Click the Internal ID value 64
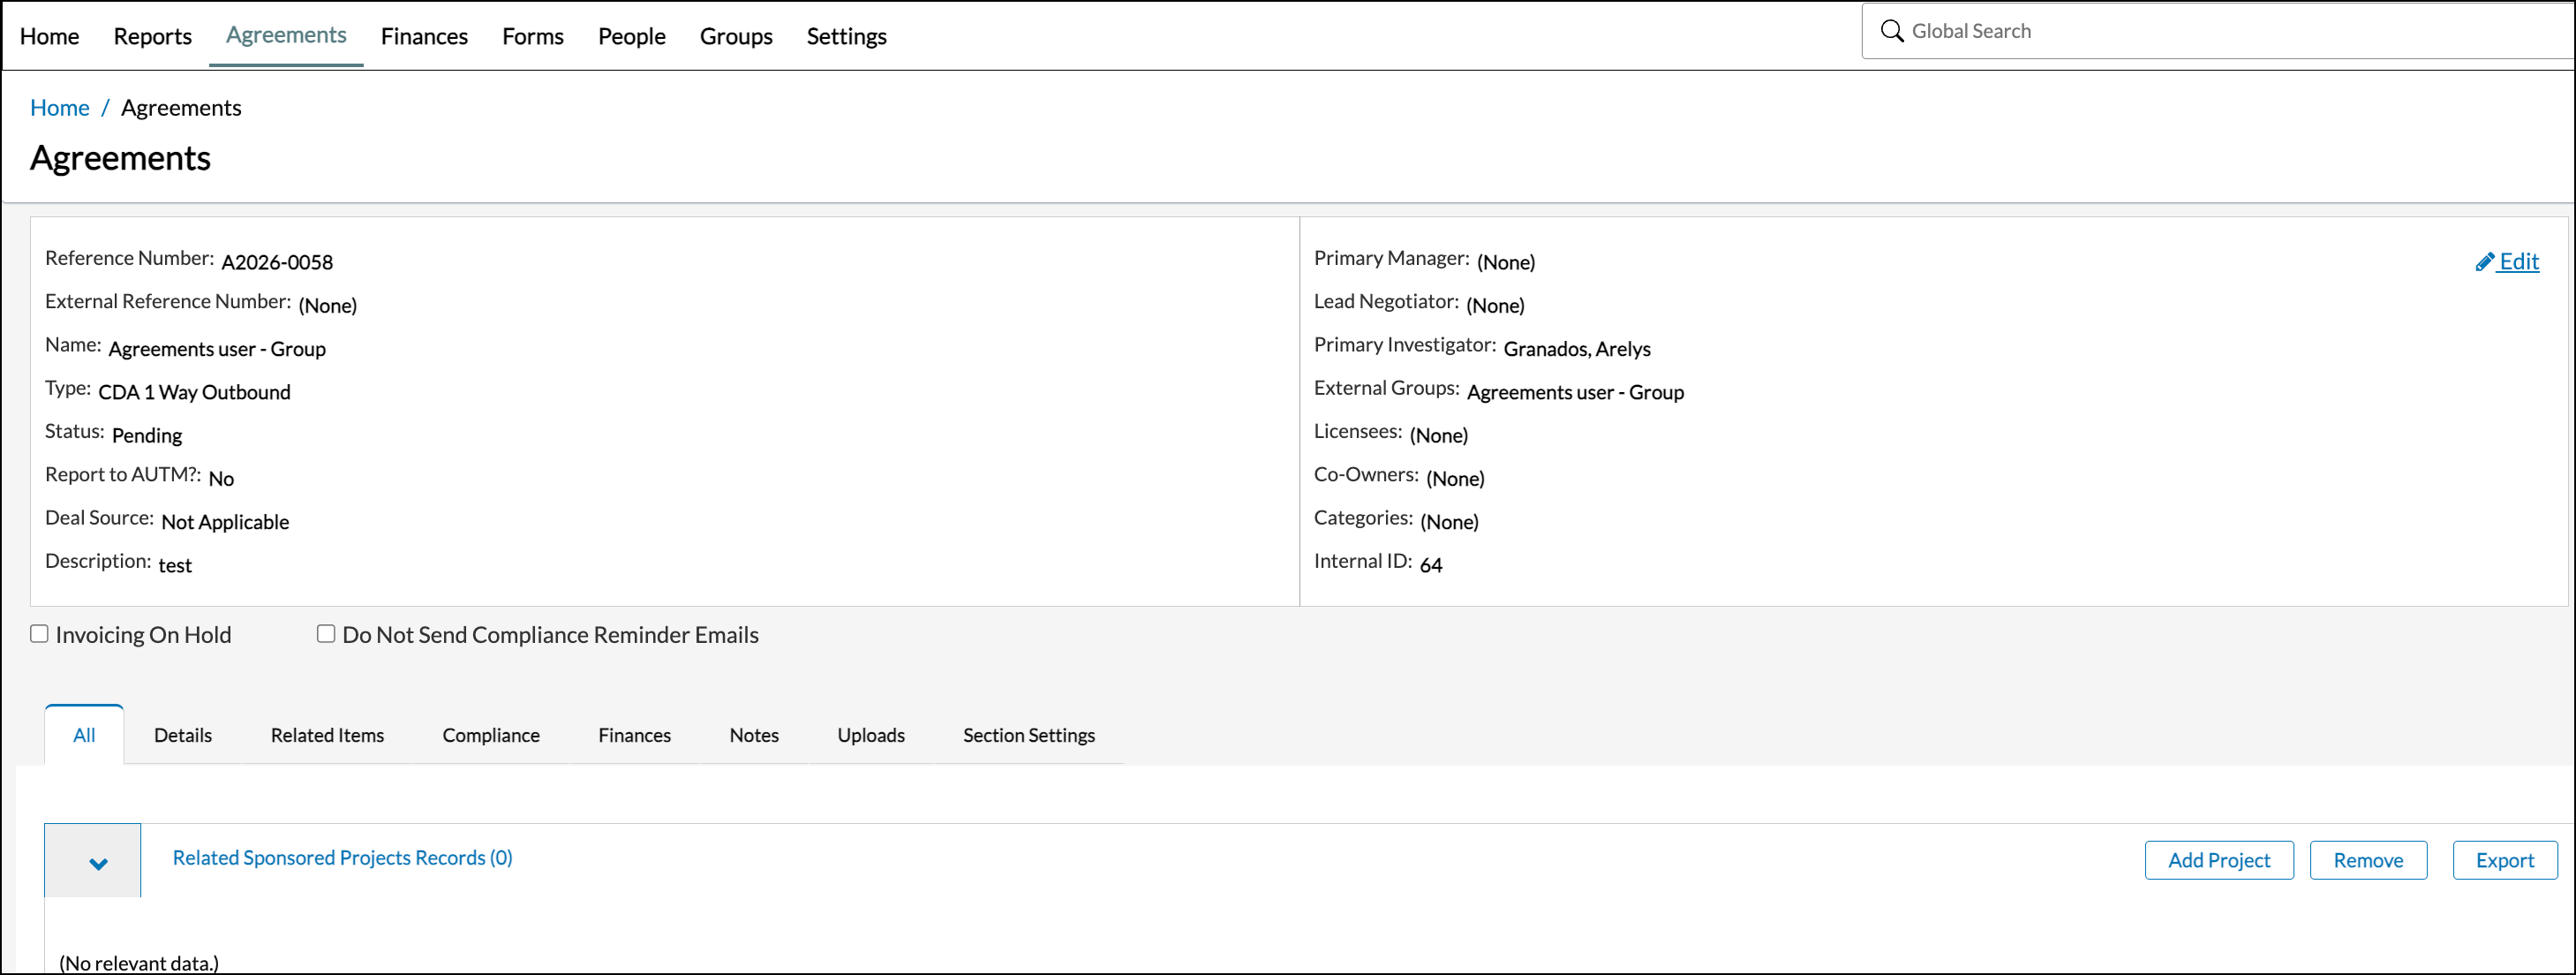Screen dimensions: 2576x975 point(1431,565)
